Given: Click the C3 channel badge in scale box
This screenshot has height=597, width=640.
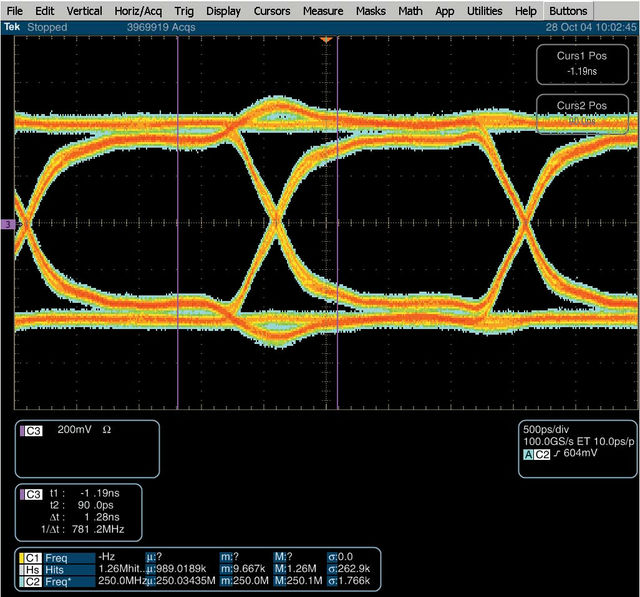Looking at the screenshot, I should pyautogui.click(x=32, y=431).
